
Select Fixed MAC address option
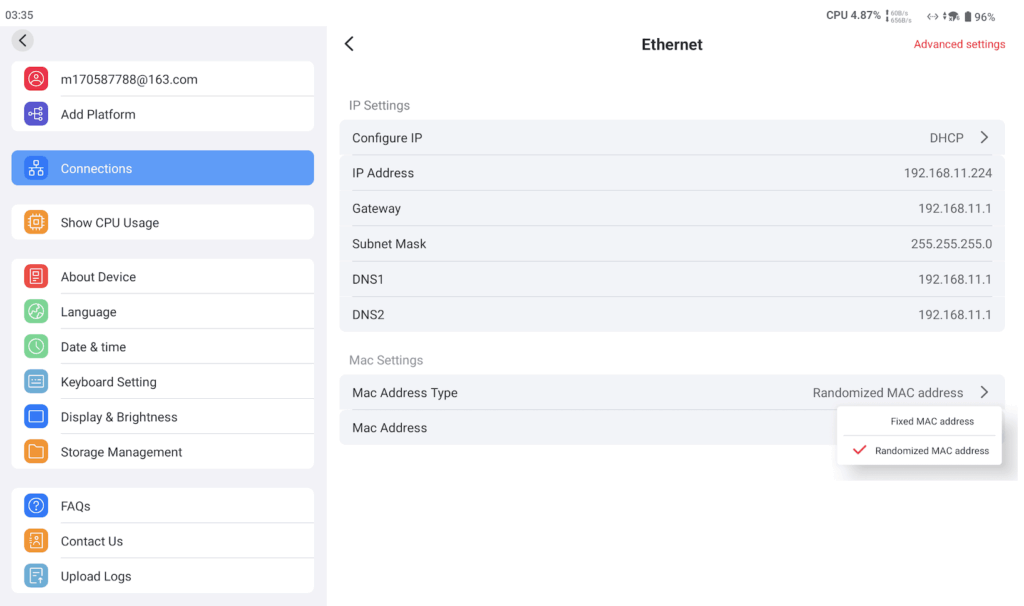(931, 421)
